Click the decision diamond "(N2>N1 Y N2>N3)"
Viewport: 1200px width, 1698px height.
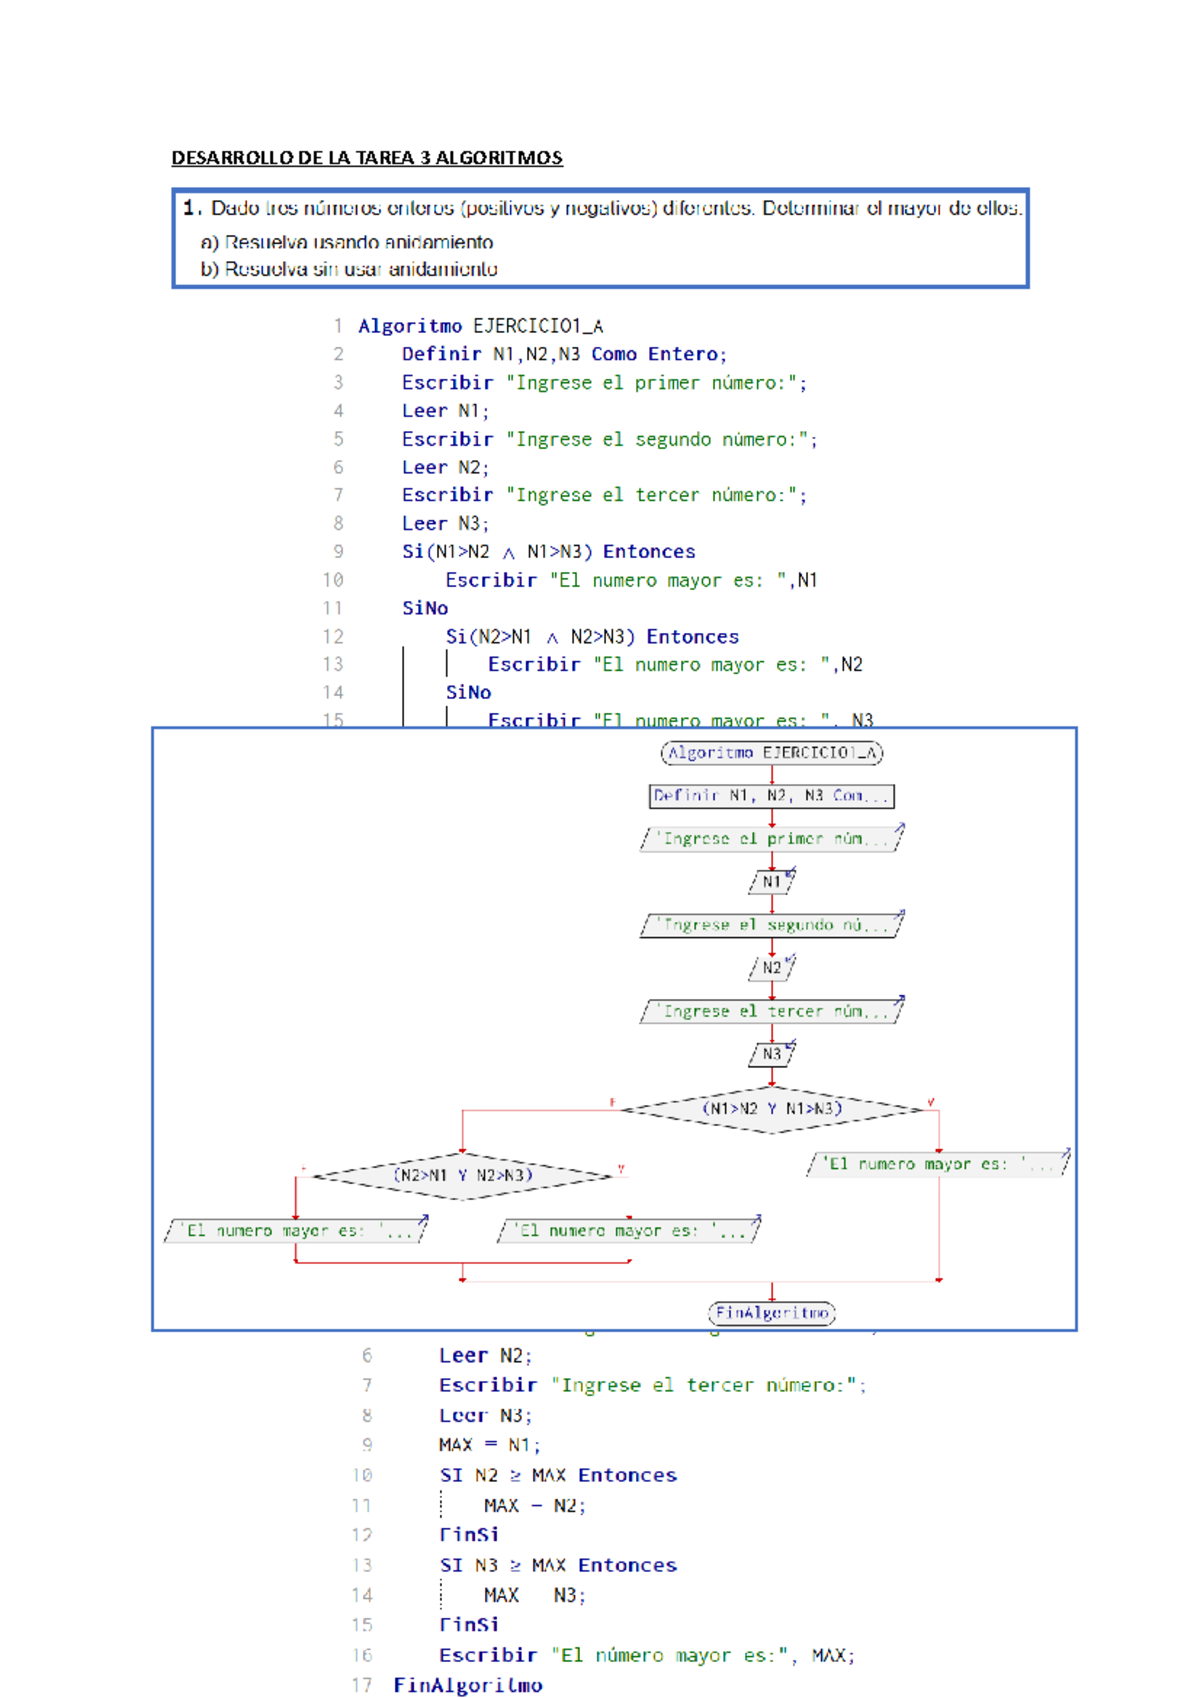tap(462, 1176)
